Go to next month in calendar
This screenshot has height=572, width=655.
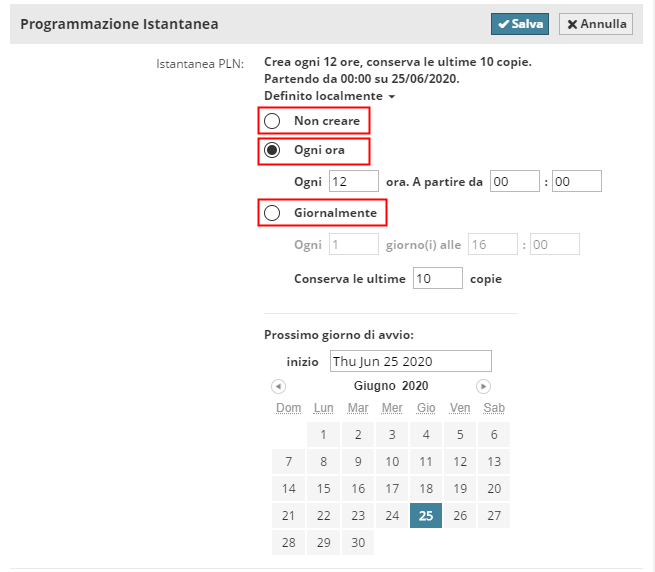483,386
